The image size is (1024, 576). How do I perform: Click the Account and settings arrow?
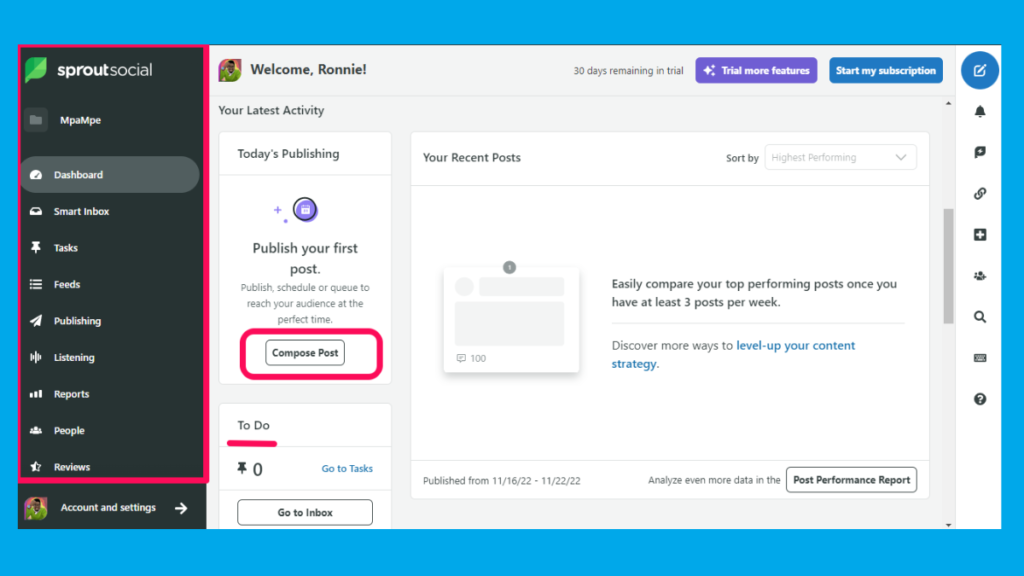click(182, 508)
